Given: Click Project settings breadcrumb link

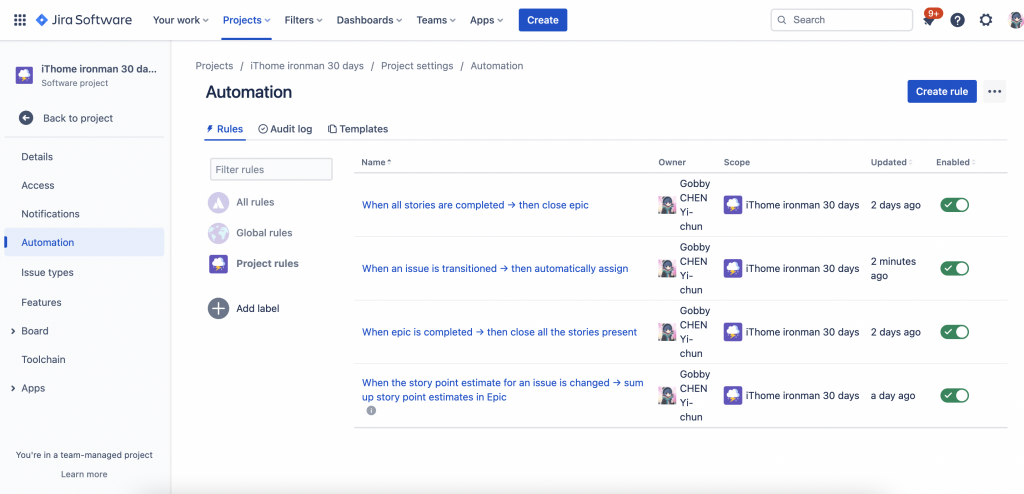Looking at the screenshot, I should pyautogui.click(x=417, y=66).
